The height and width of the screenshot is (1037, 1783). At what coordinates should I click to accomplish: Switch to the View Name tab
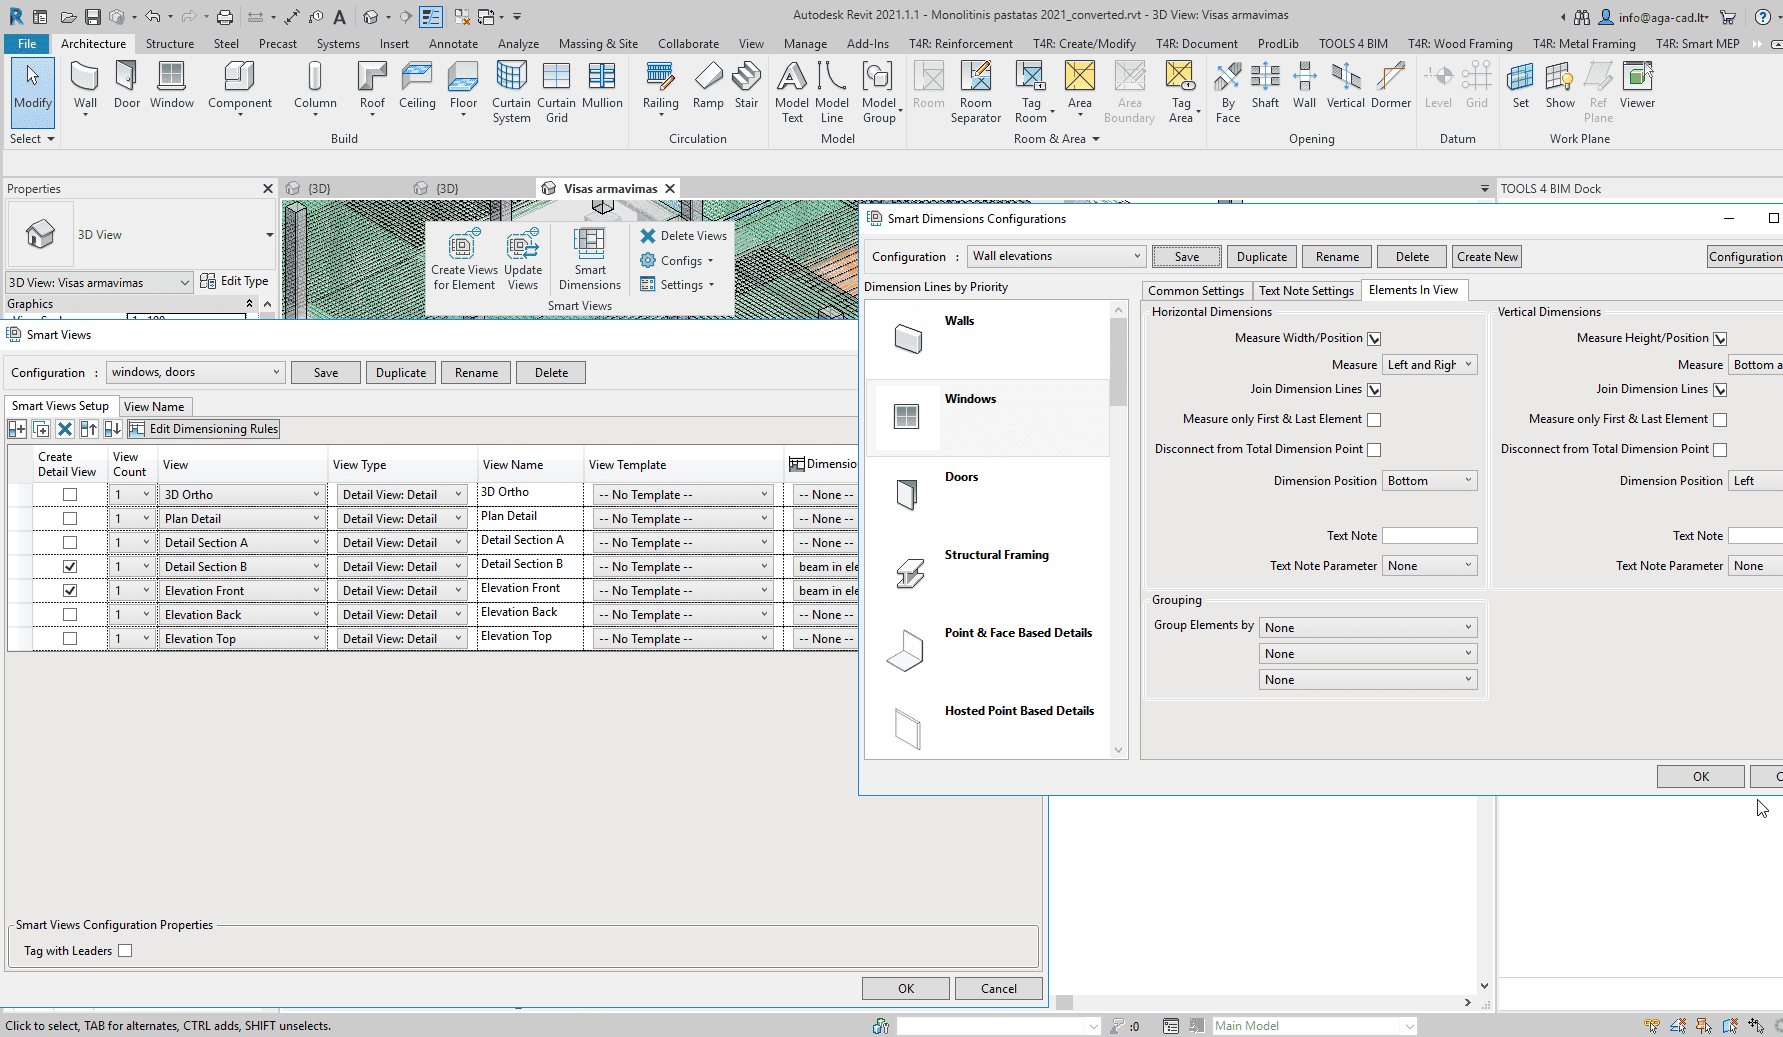pyautogui.click(x=154, y=407)
